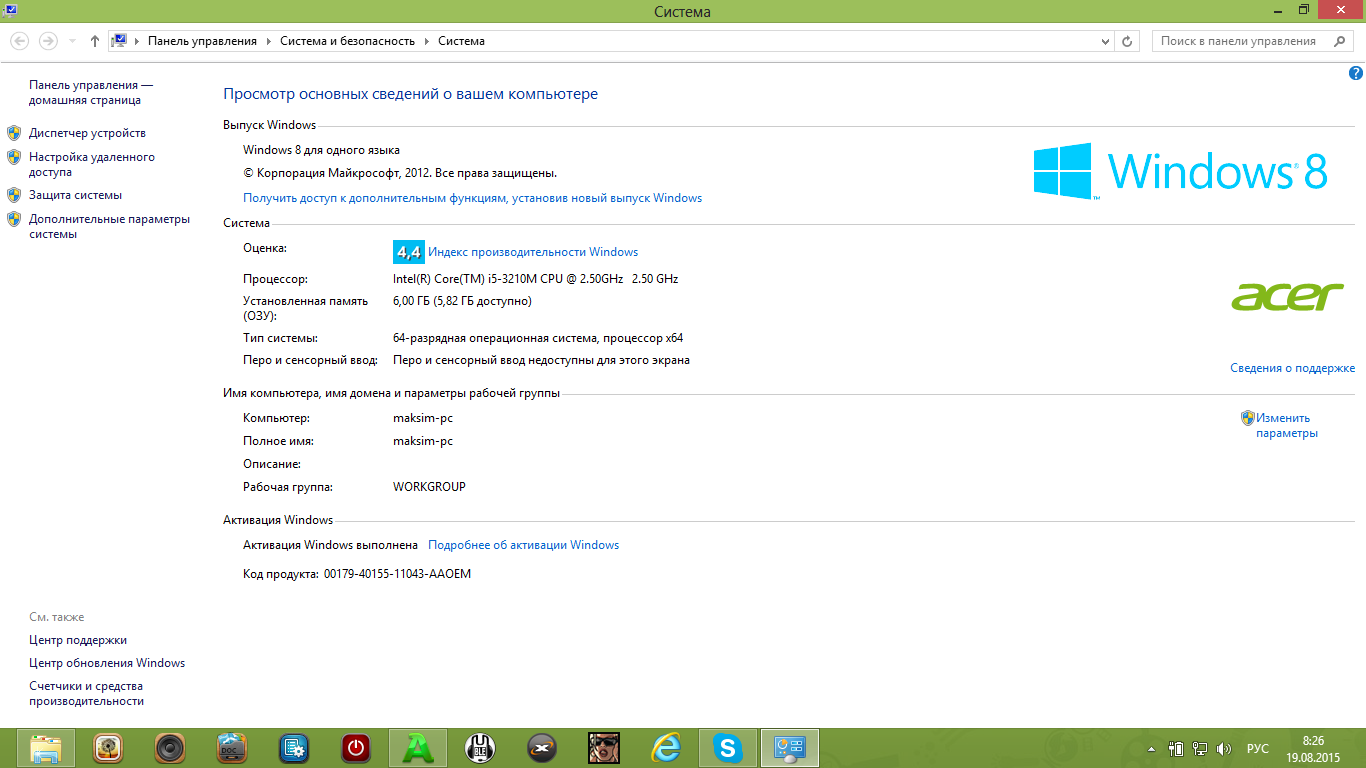Expand the arrow after 'Система и безопасность' breadcrumb
Viewport: 1366px width, 768px height.
[426, 41]
